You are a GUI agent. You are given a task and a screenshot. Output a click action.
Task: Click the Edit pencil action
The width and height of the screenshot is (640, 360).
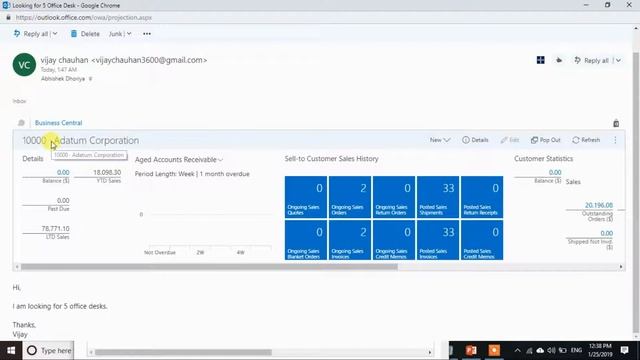tap(510, 140)
